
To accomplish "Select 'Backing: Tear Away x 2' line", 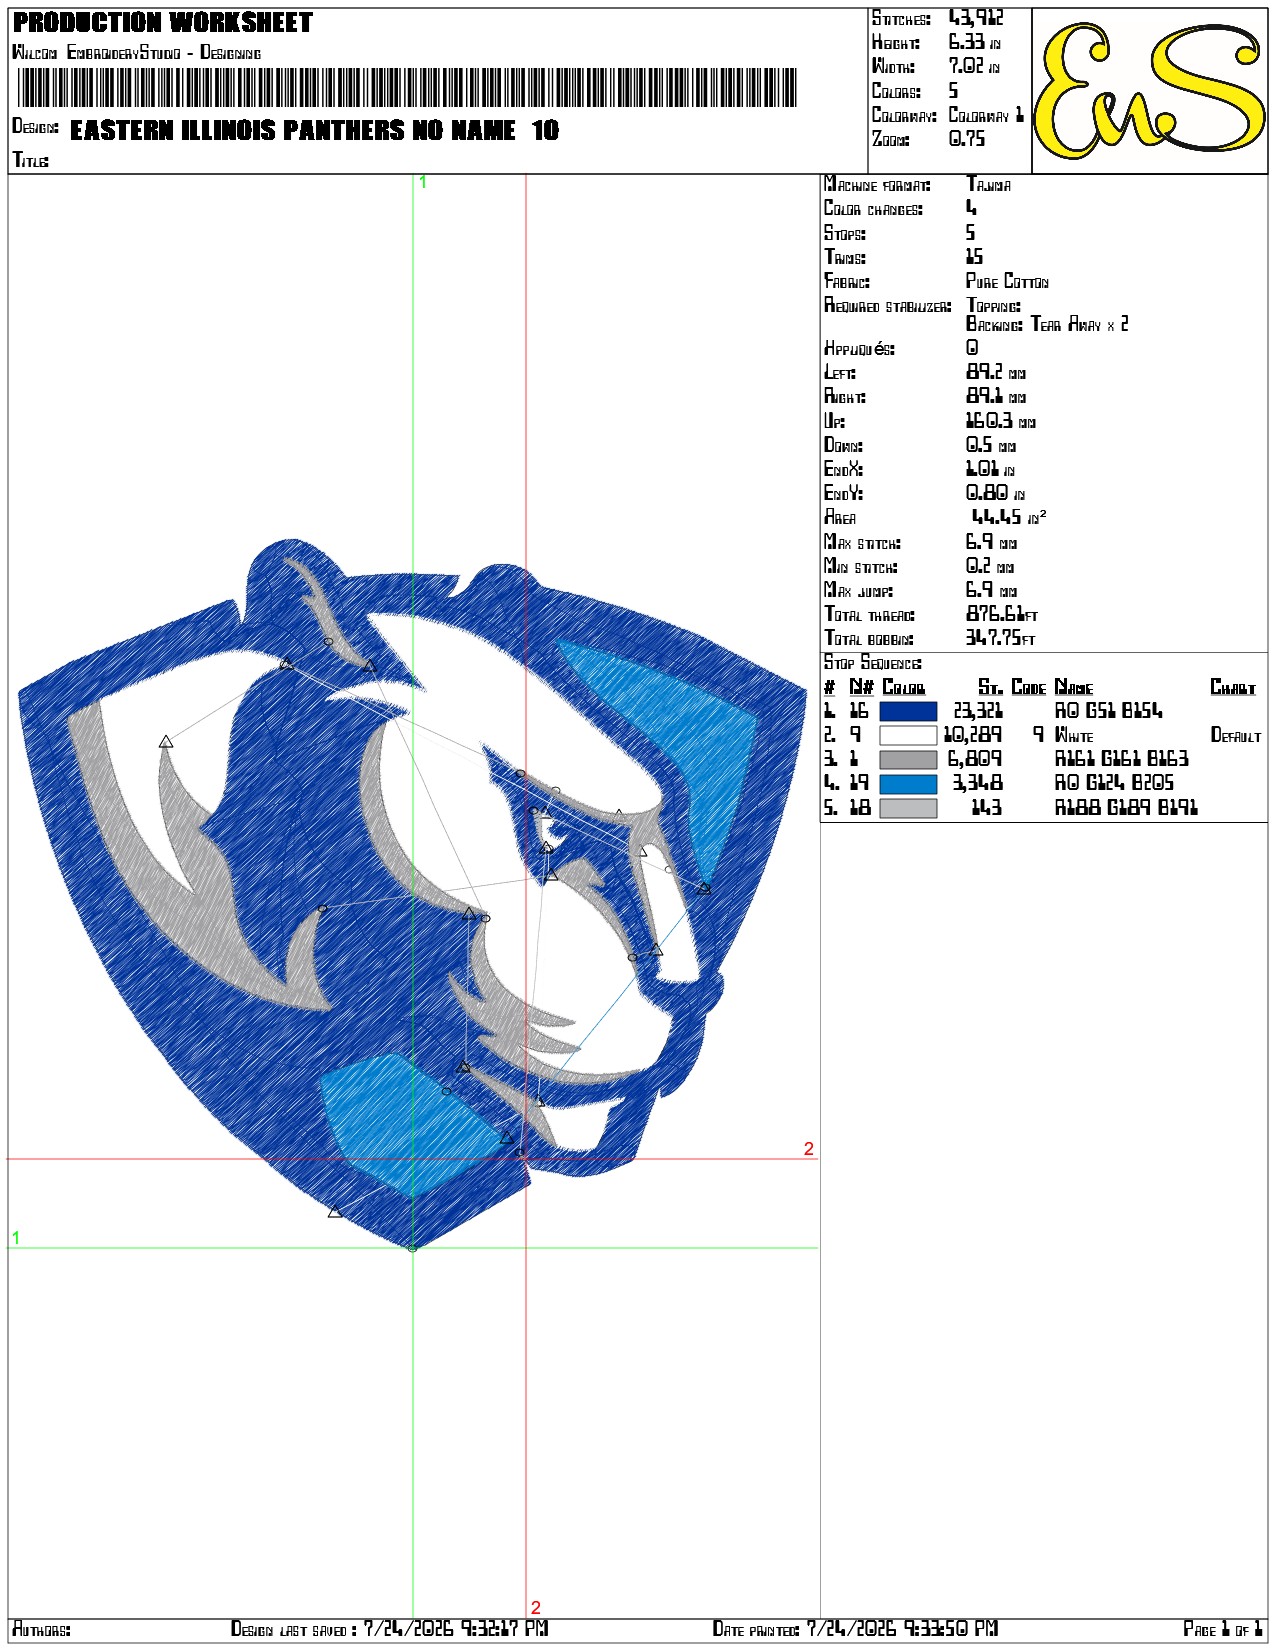I will (1047, 324).
